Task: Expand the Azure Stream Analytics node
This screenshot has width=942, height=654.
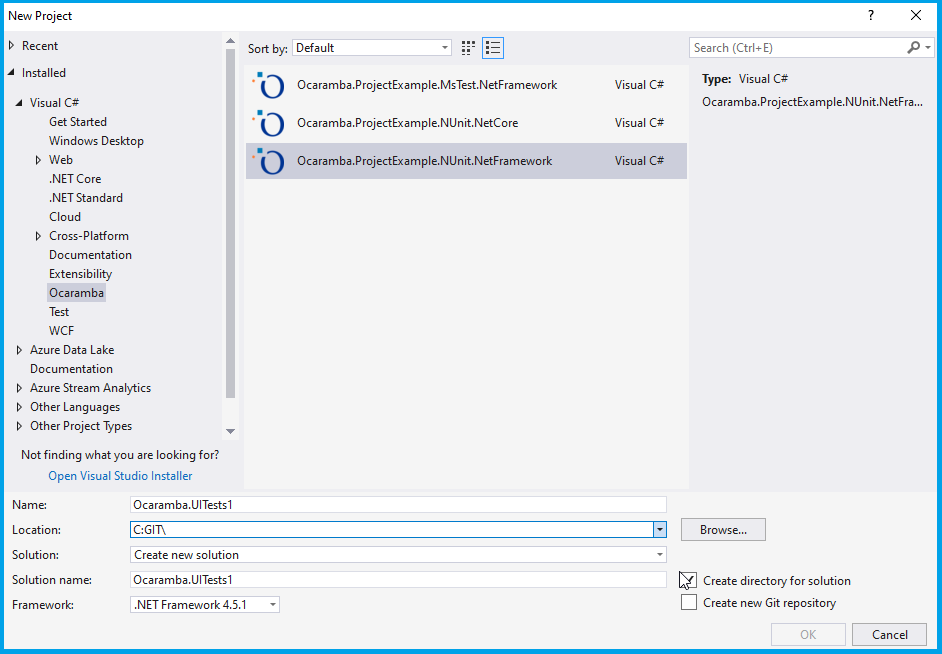Action: tap(19, 388)
